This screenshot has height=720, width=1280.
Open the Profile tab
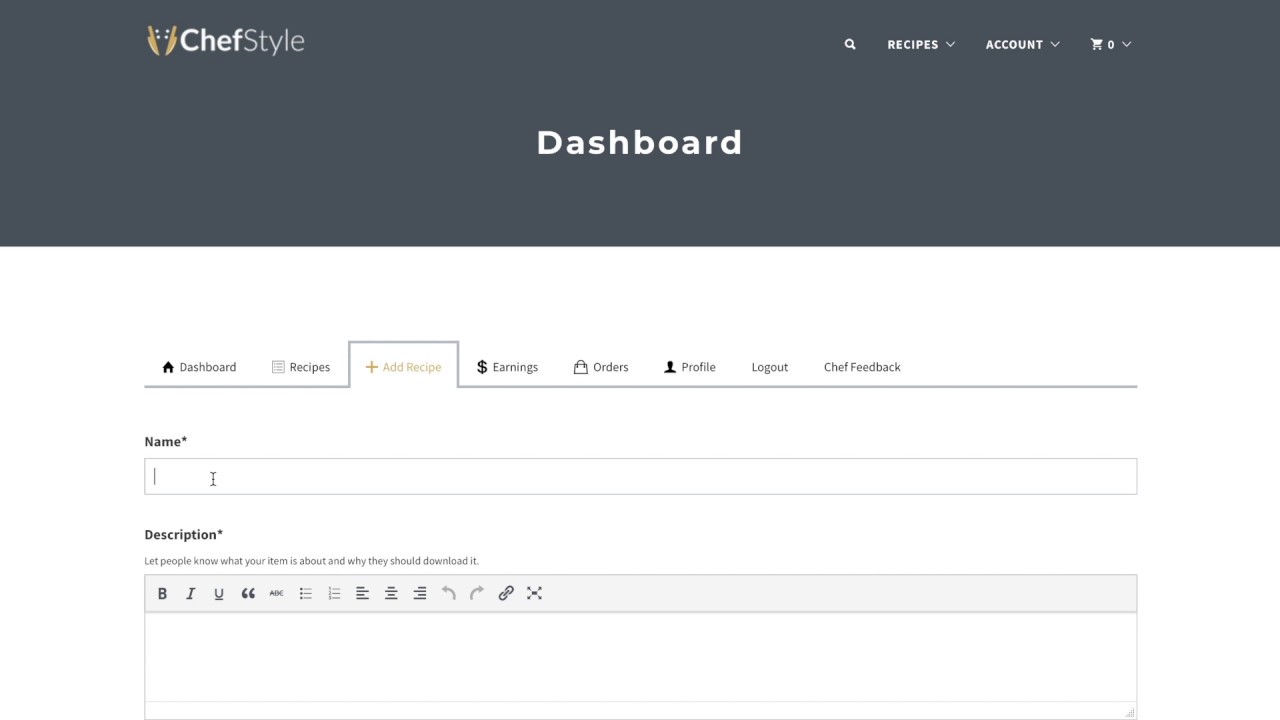(x=690, y=367)
